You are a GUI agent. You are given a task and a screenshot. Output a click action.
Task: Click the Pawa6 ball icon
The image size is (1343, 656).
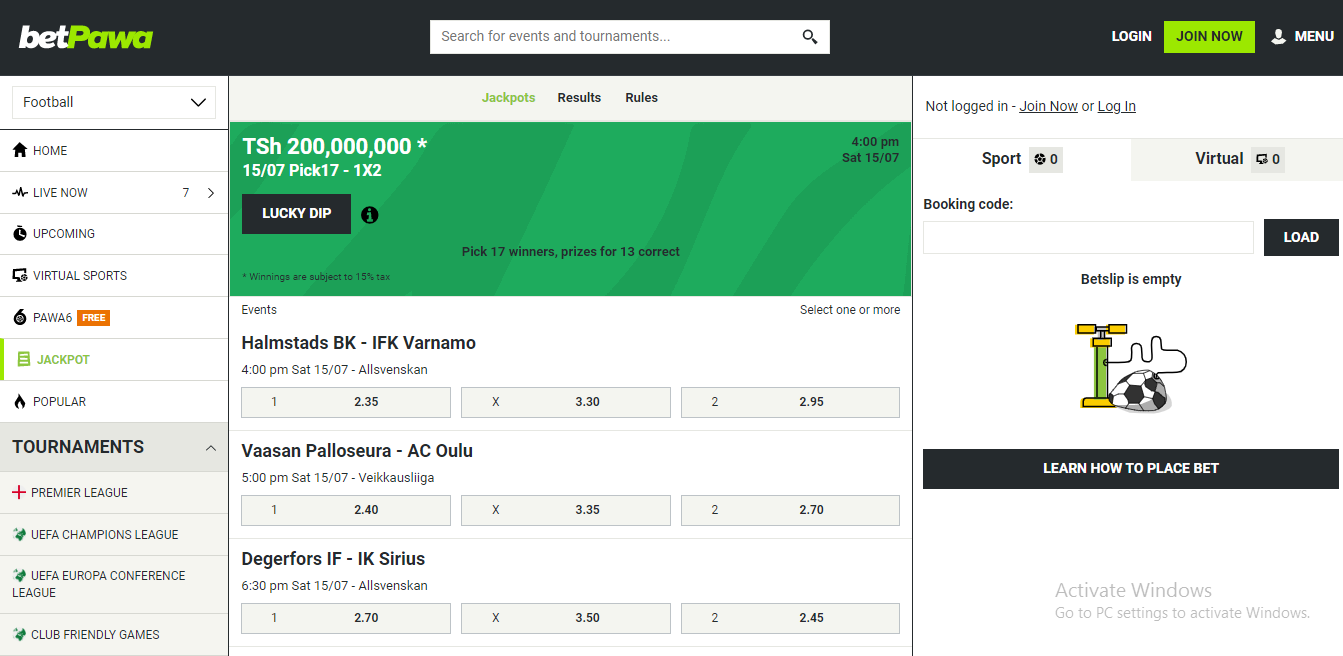click(20, 317)
